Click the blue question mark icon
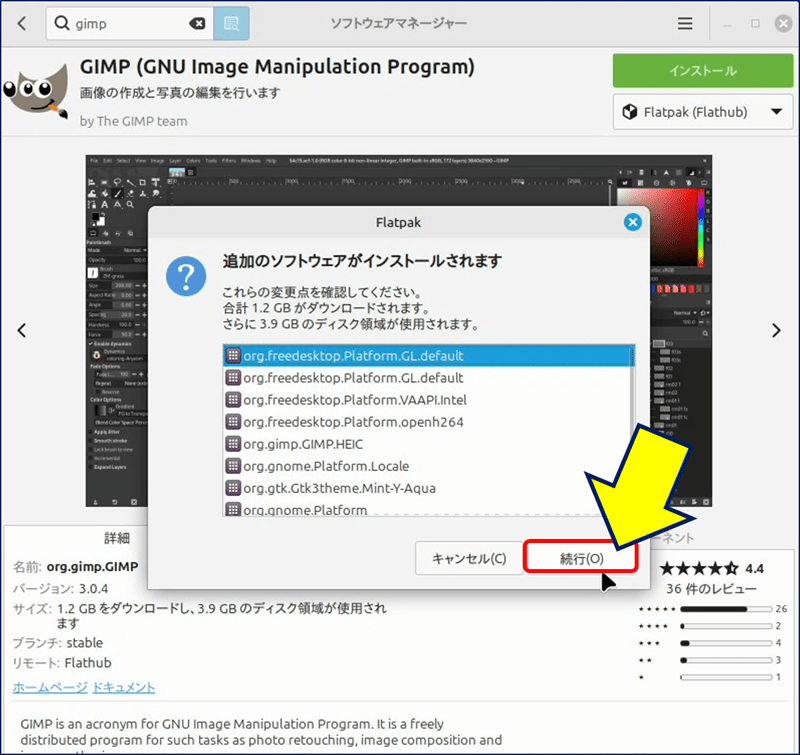This screenshot has width=800, height=755. tap(186, 276)
